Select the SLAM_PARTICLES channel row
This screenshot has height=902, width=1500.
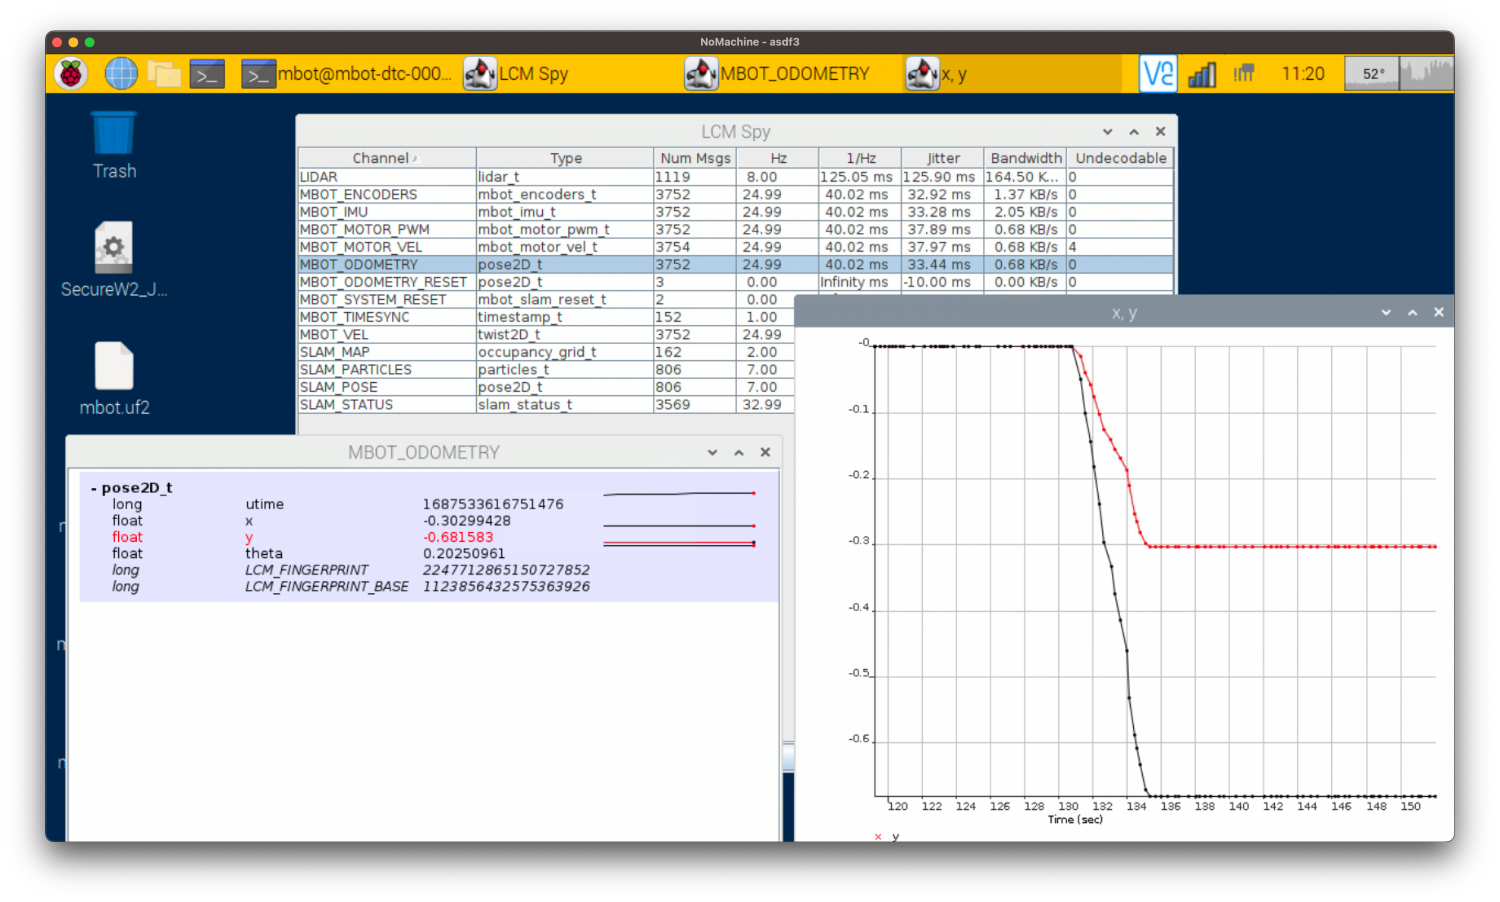click(x=546, y=369)
